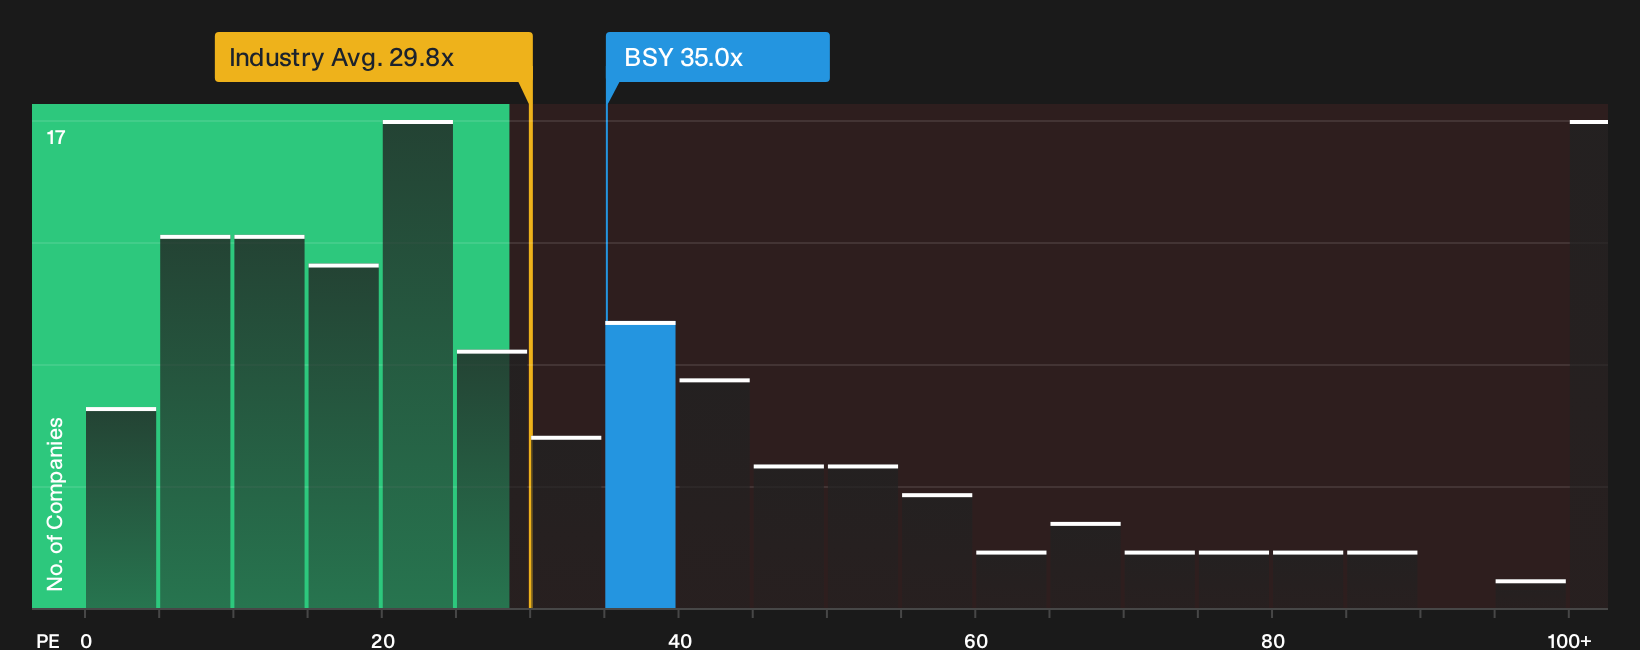Screen dimensions: 1640x650
Task: Click the x-axis value 80
Action: pos(1273,640)
